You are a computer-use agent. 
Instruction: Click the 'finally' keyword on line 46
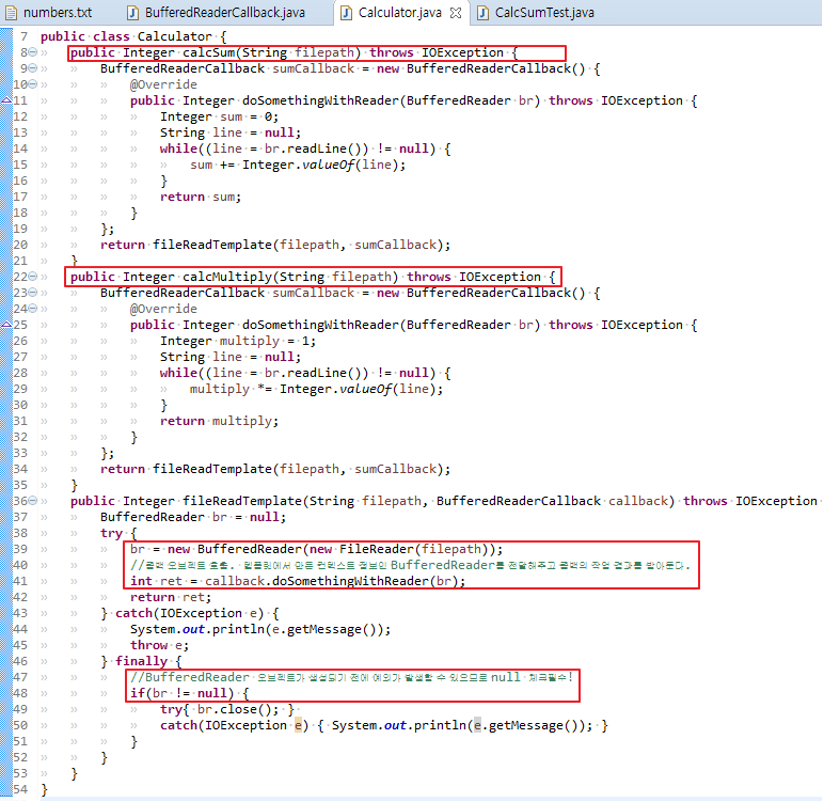141,662
